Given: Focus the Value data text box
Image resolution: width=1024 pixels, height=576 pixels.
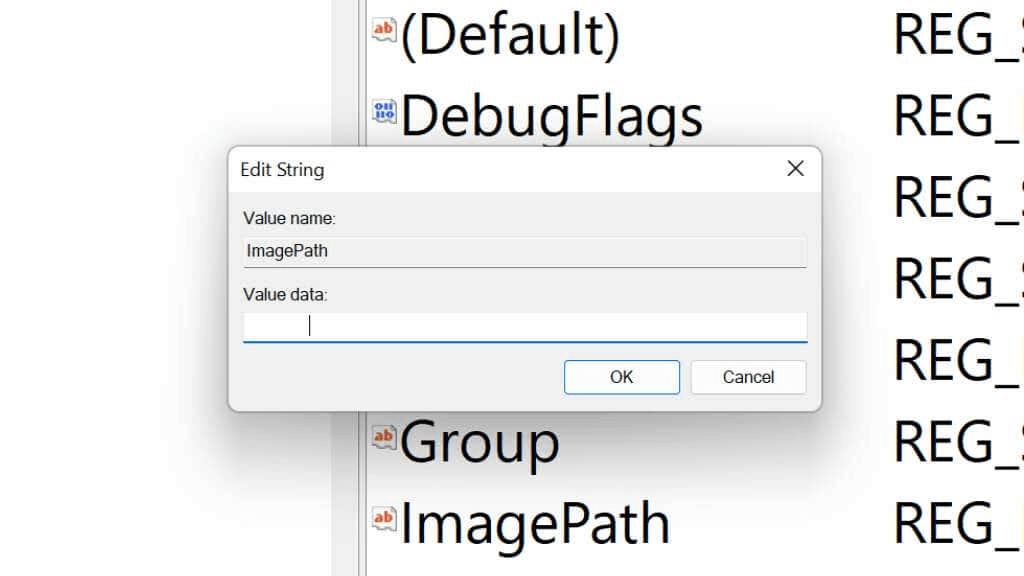Looking at the screenshot, I should click(x=524, y=326).
